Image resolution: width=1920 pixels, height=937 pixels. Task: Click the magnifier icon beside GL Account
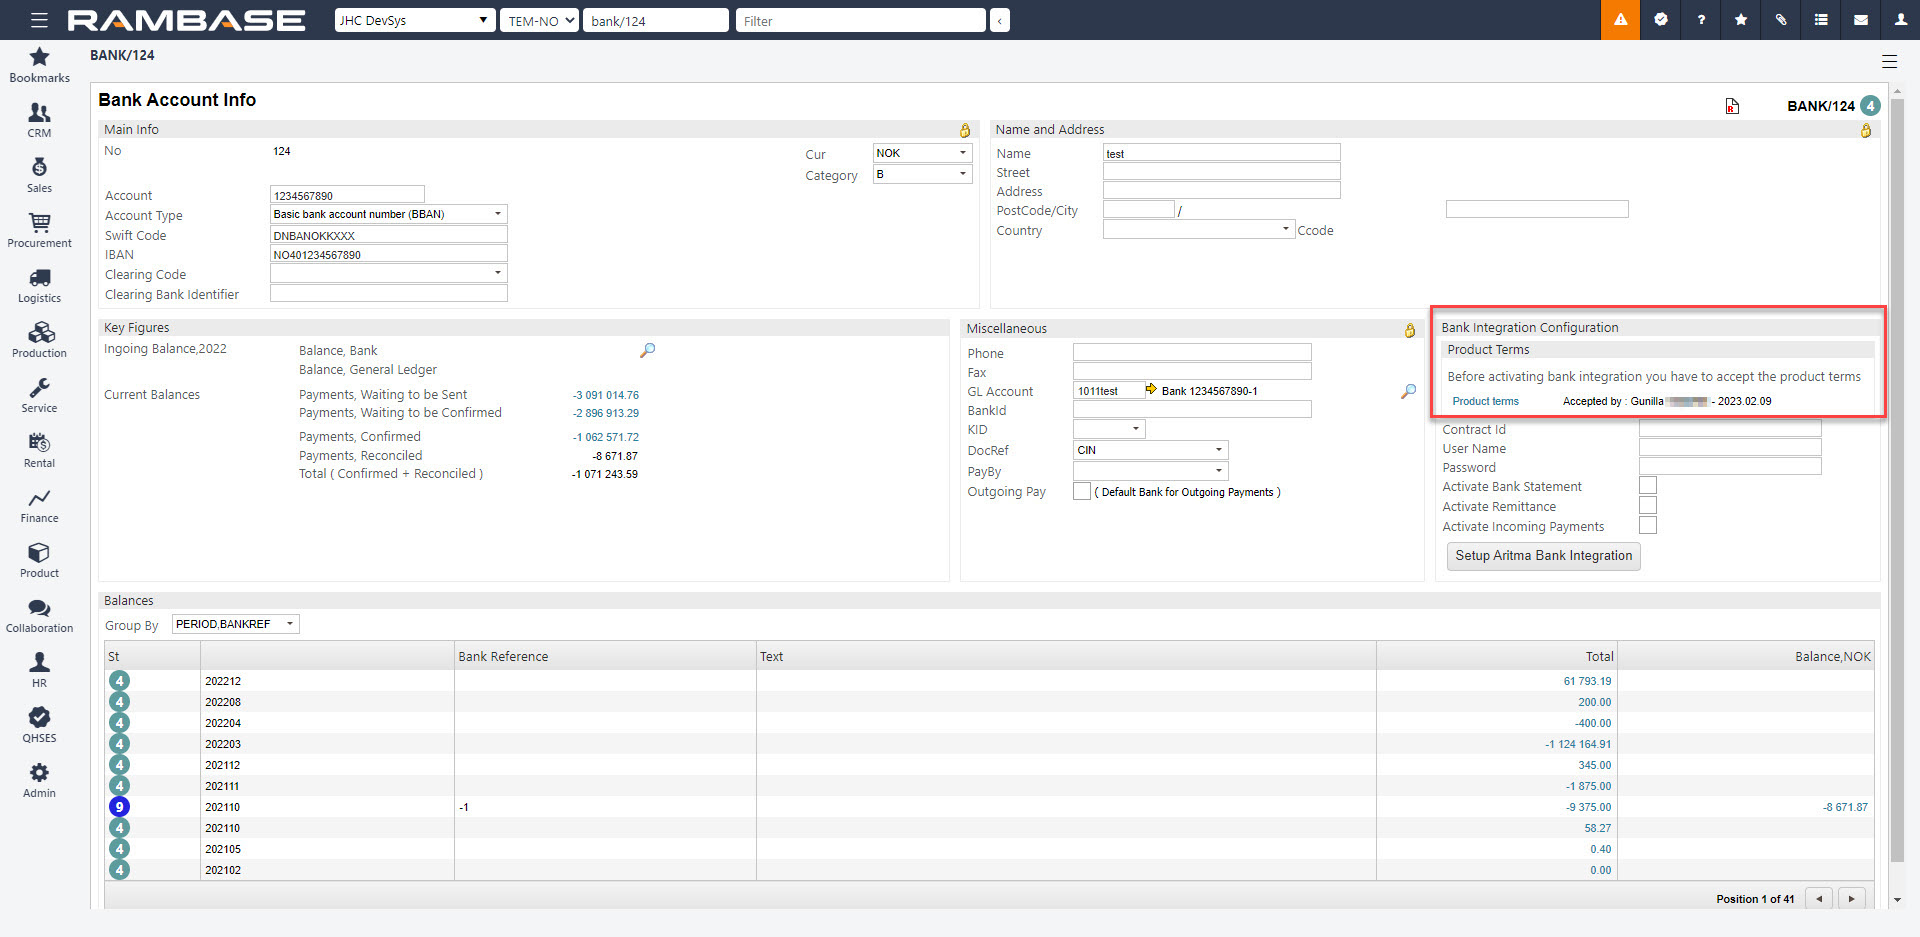[x=1408, y=391]
